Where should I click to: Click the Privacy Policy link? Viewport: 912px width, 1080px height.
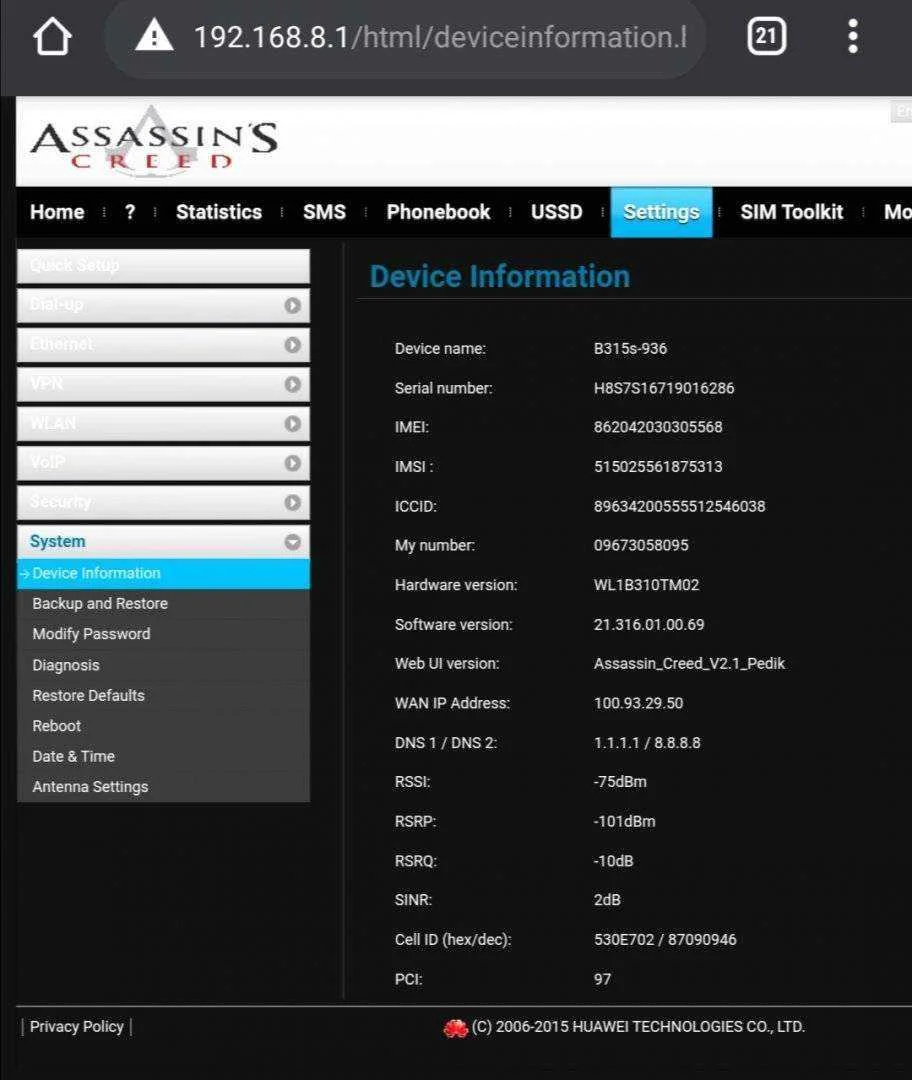(x=76, y=1027)
